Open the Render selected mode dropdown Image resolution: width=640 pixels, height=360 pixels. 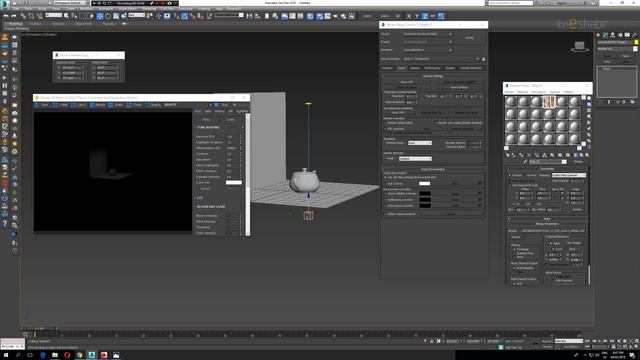tap(415, 158)
